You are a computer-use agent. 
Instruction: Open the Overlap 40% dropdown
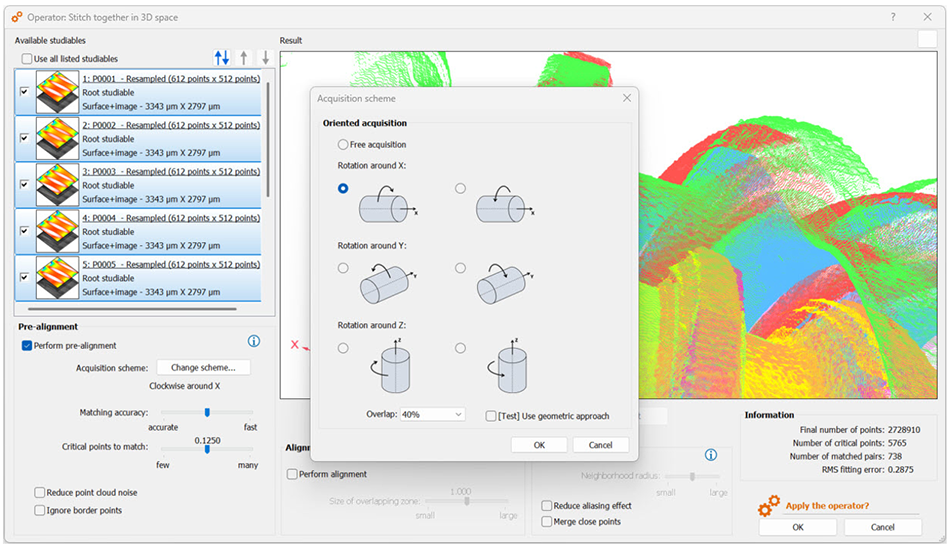tap(432, 414)
